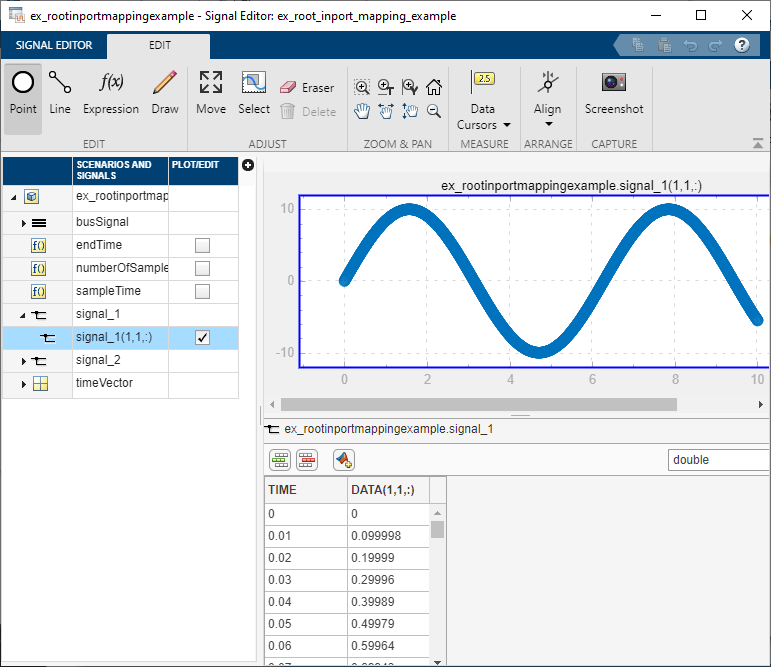Viewport: 771px width, 667px height.
Task: Click the double data type field
Action: pyautogui.click(x=718, y=460)
